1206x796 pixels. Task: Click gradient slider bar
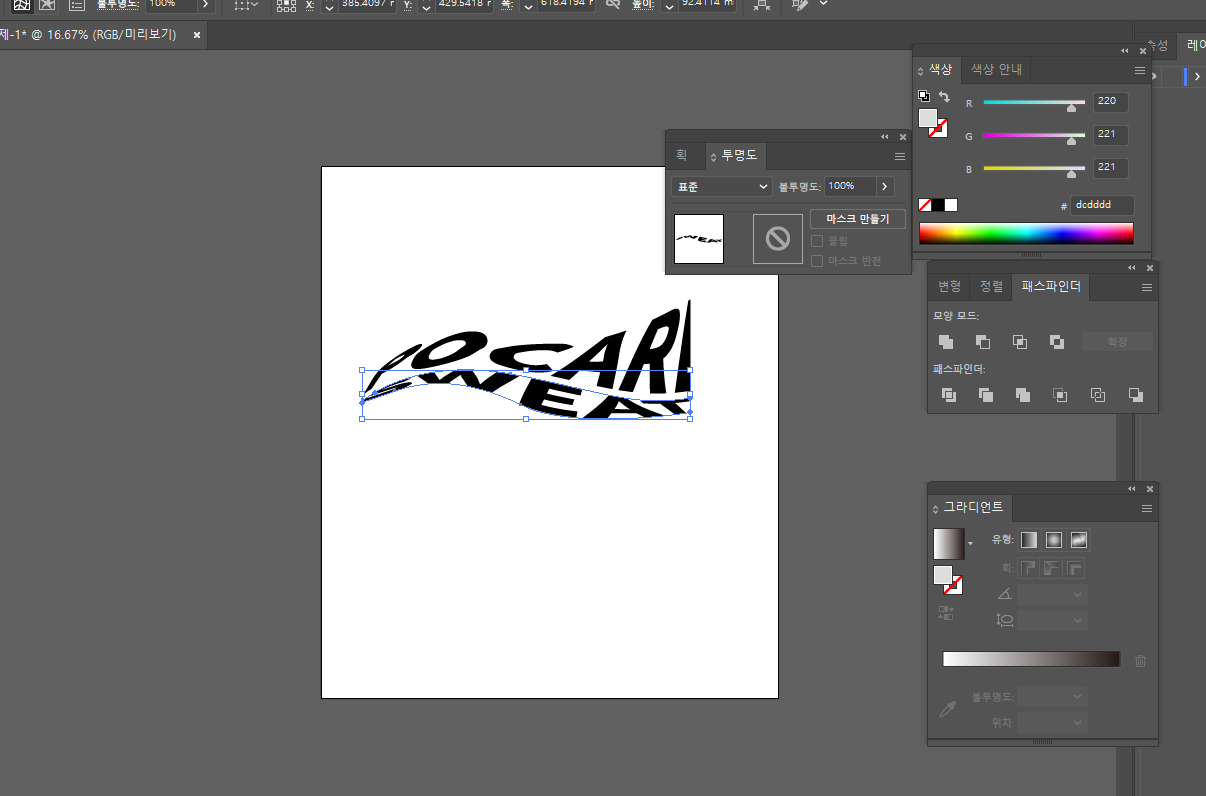point(1031,659)
